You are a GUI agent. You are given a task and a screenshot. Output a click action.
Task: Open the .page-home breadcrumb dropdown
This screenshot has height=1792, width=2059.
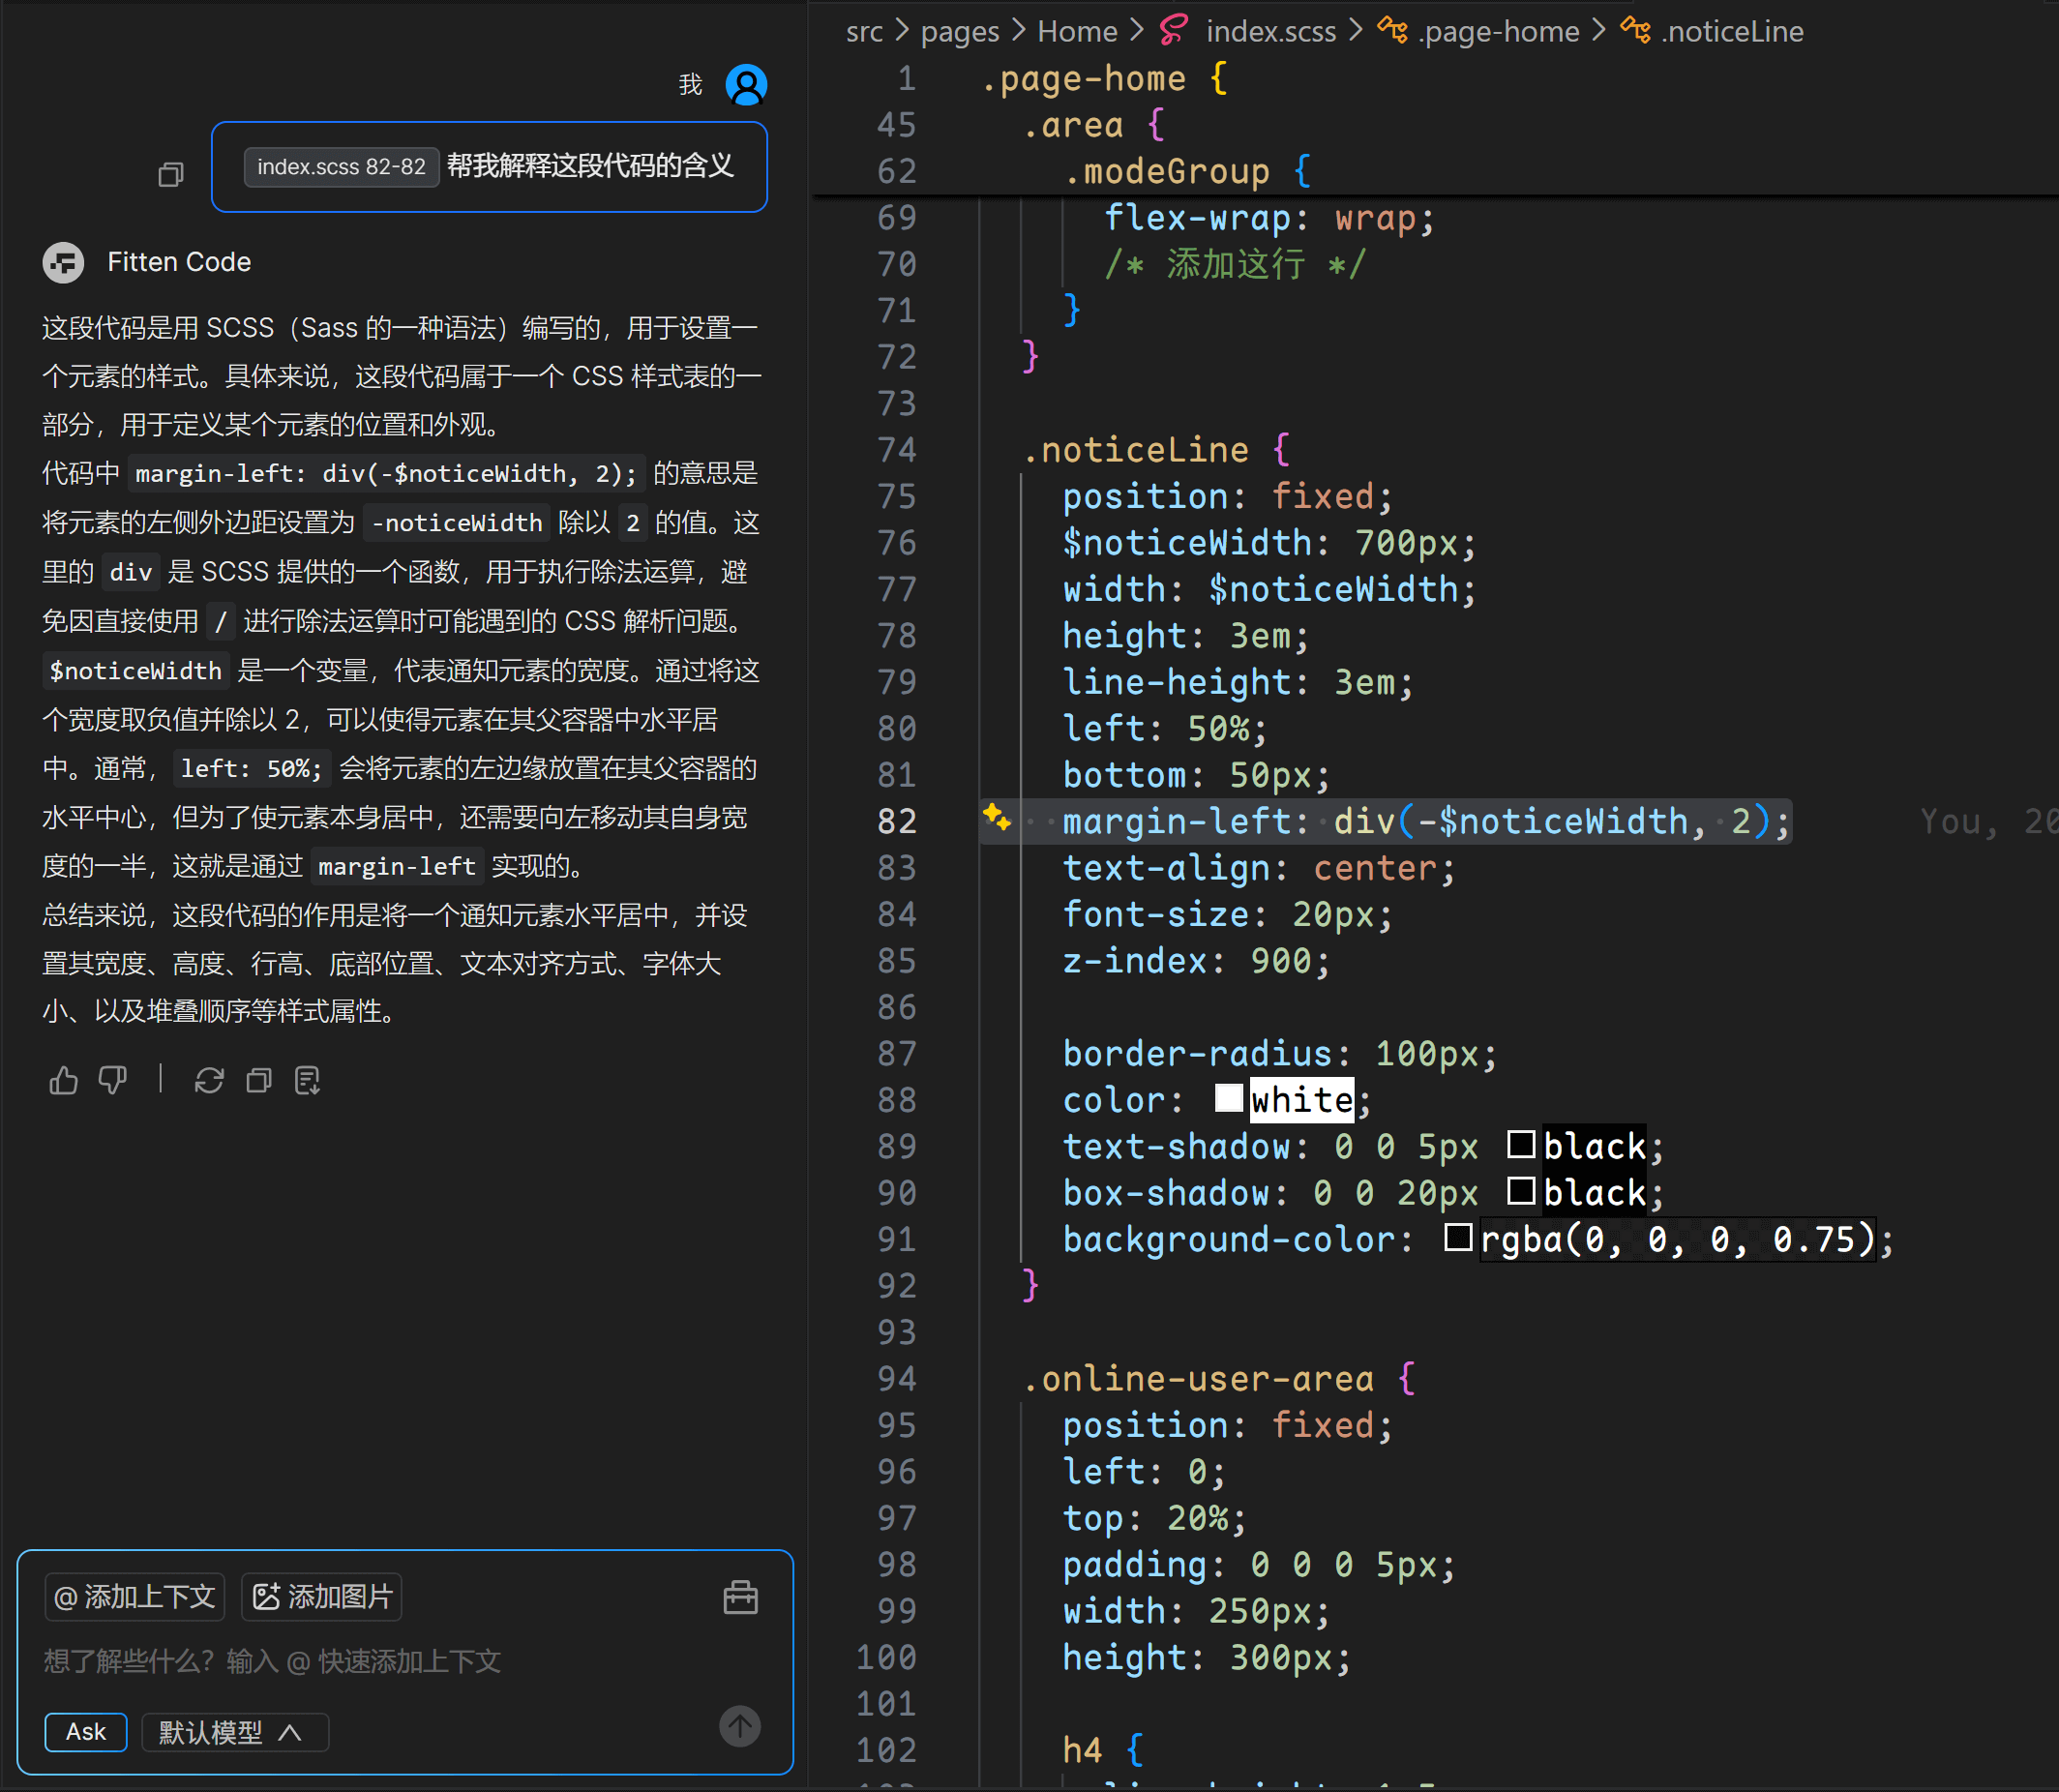[x=1497, y=31]
